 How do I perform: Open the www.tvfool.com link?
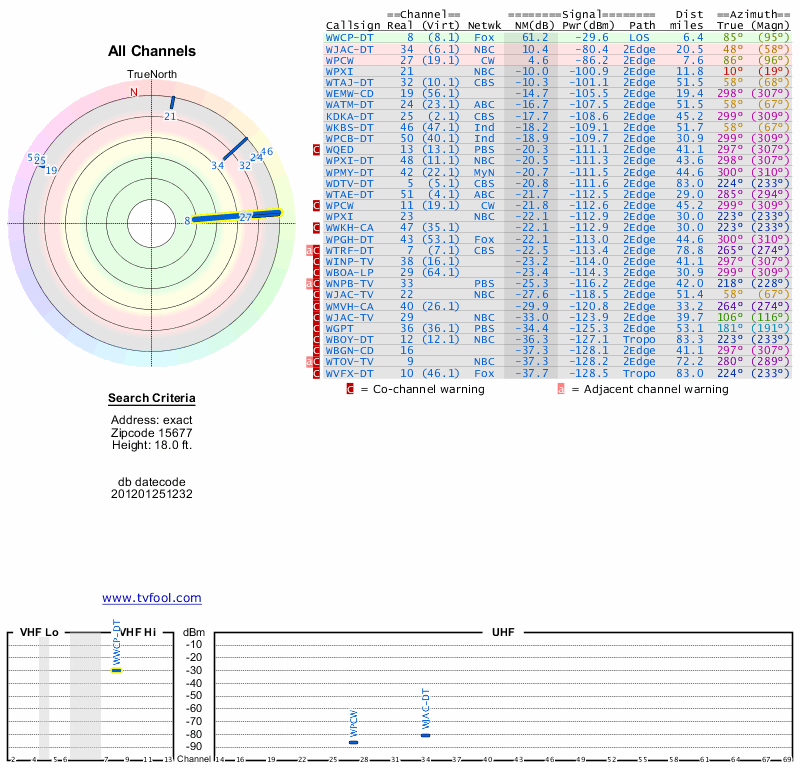point(152,598)
